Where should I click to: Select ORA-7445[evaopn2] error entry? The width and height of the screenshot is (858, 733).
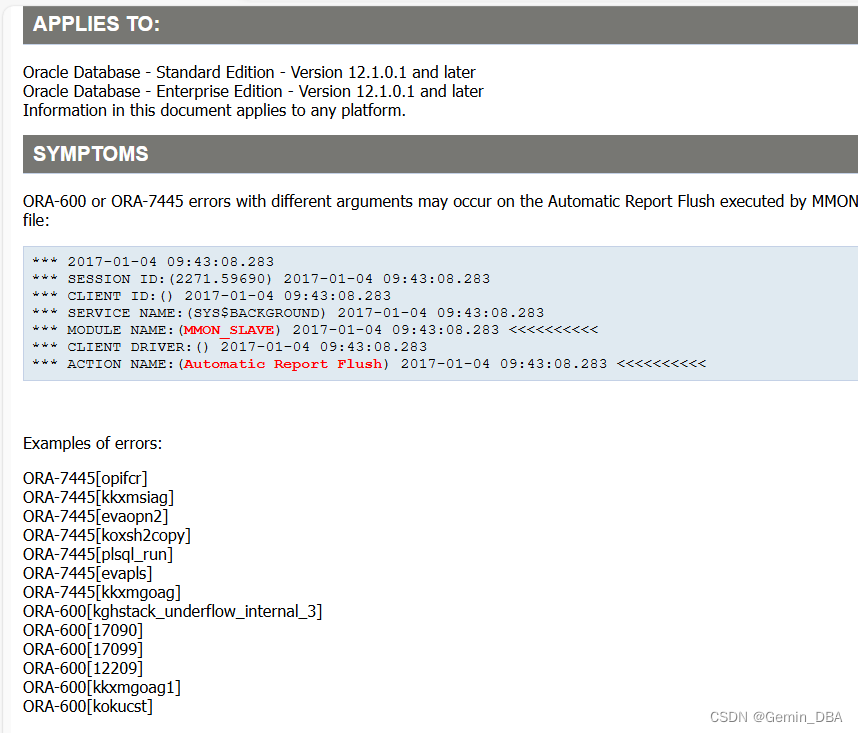coord(96,516)
